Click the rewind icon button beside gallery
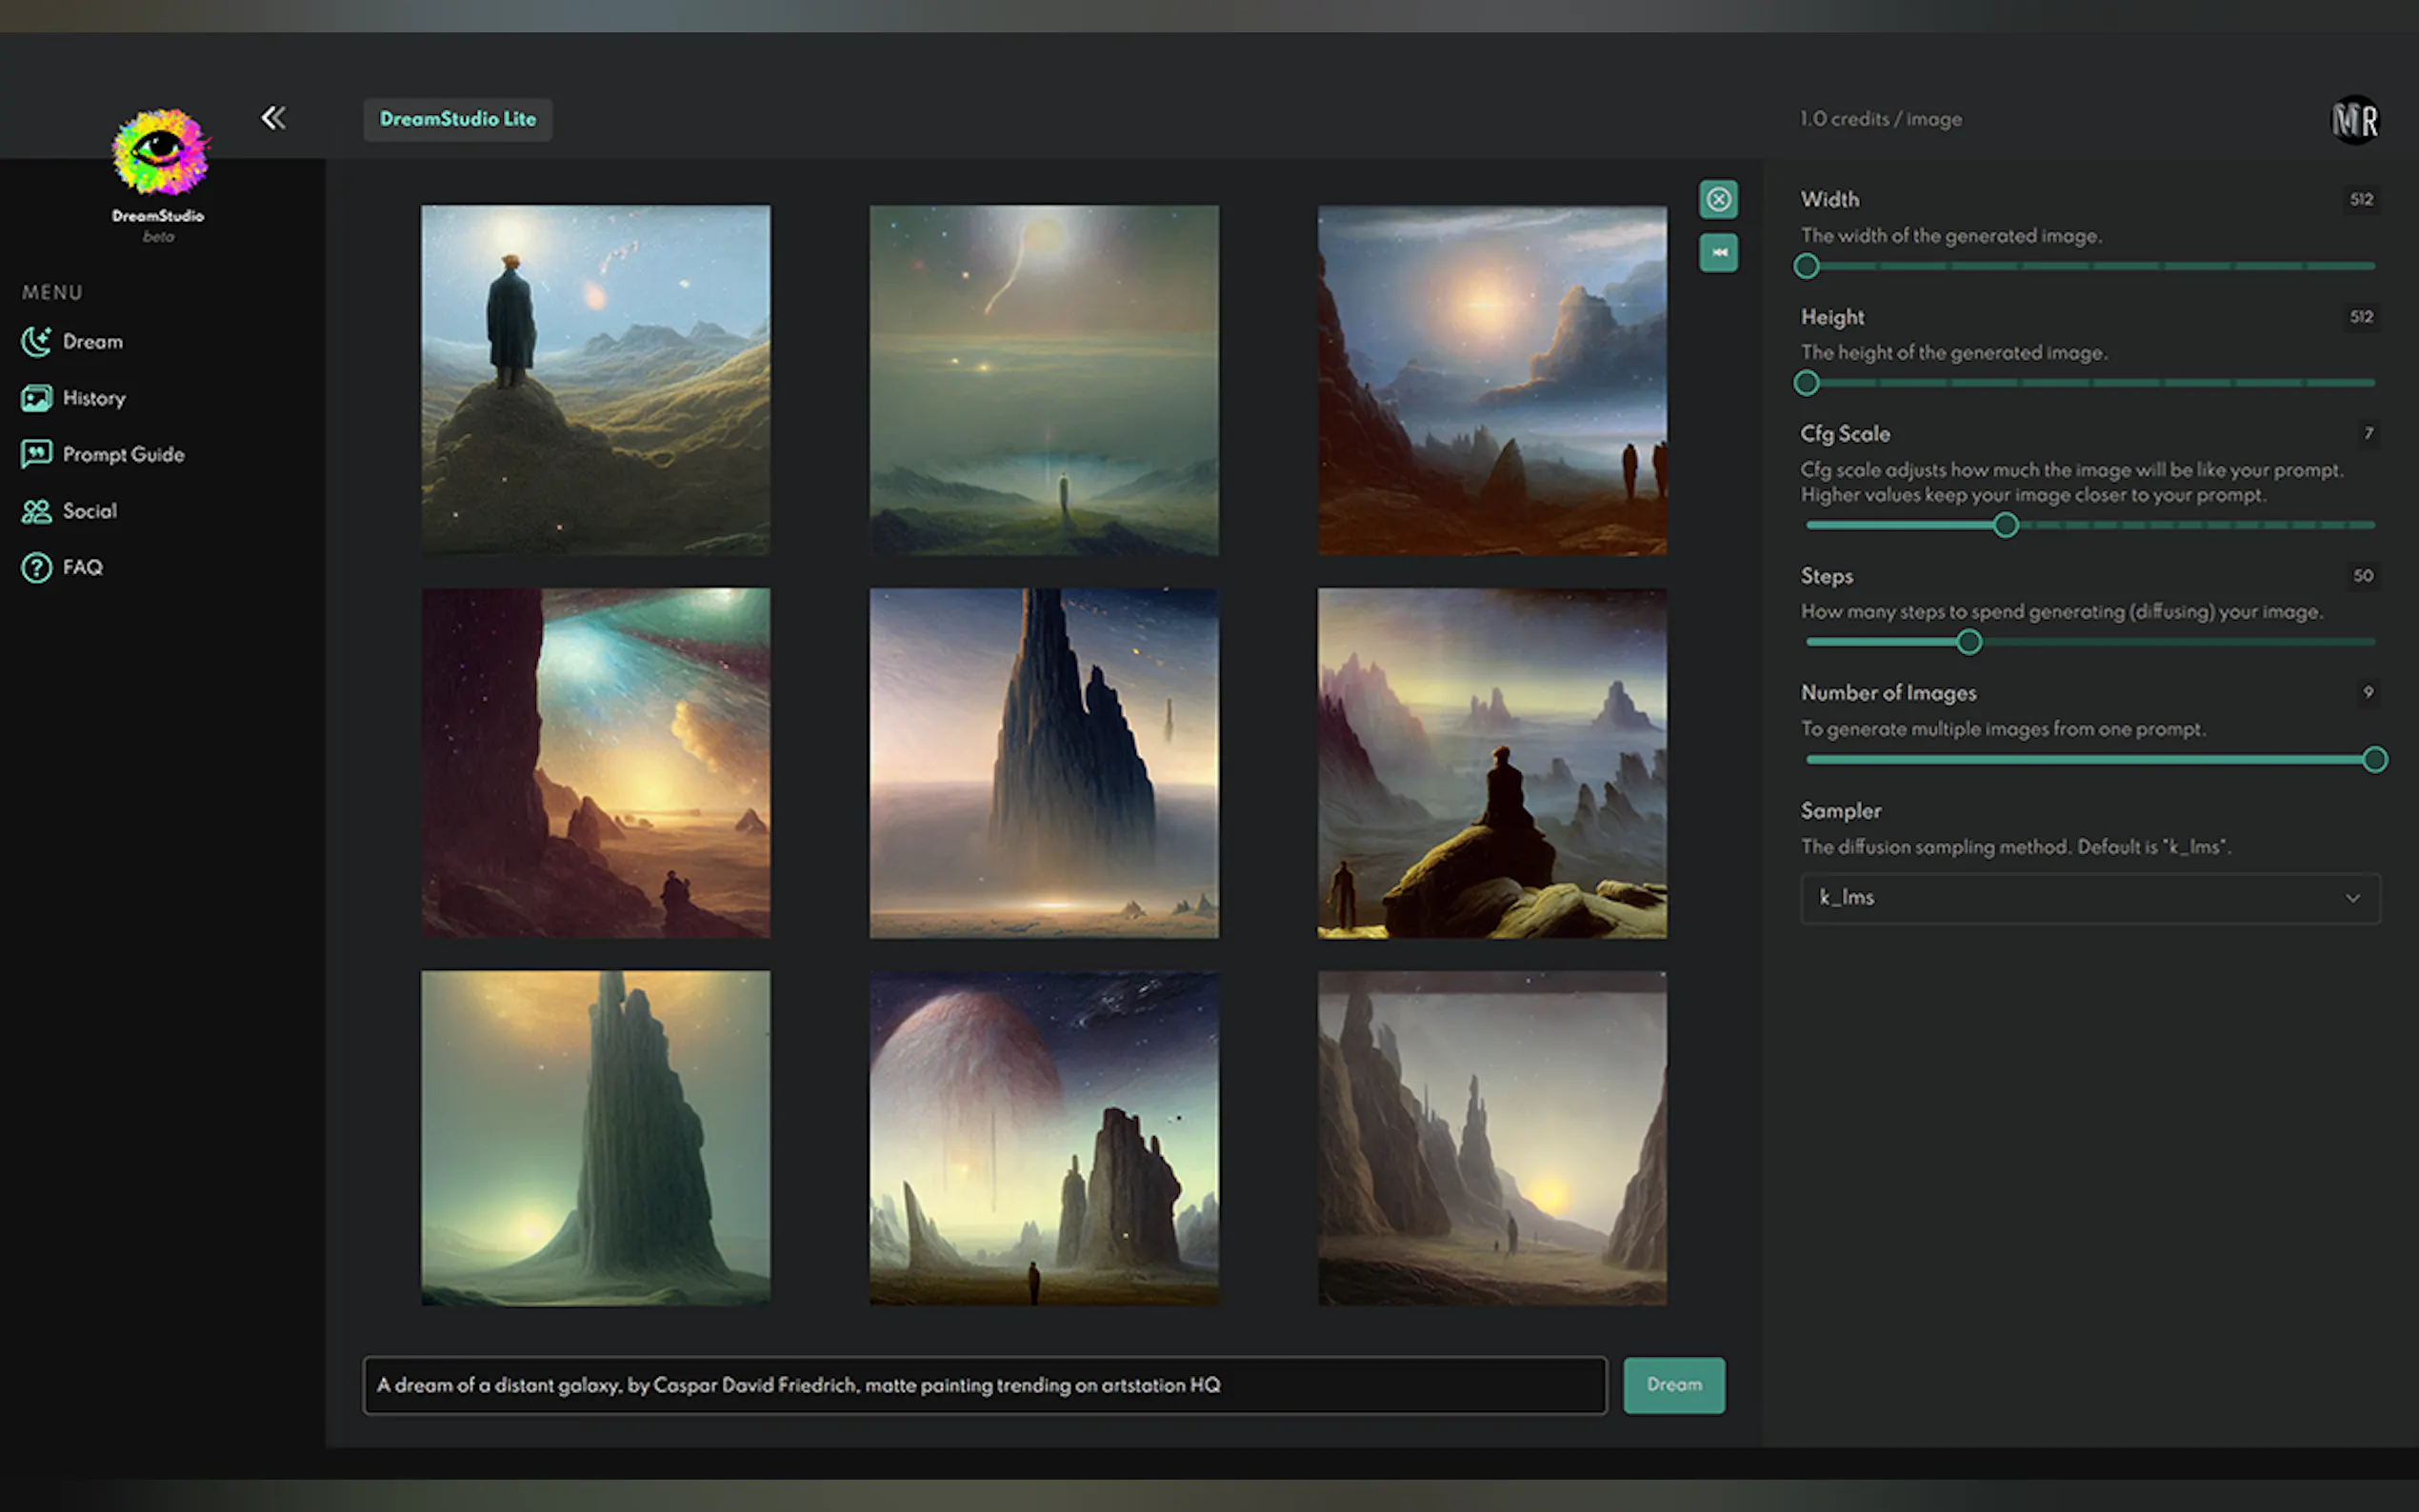 (1718, 253)
